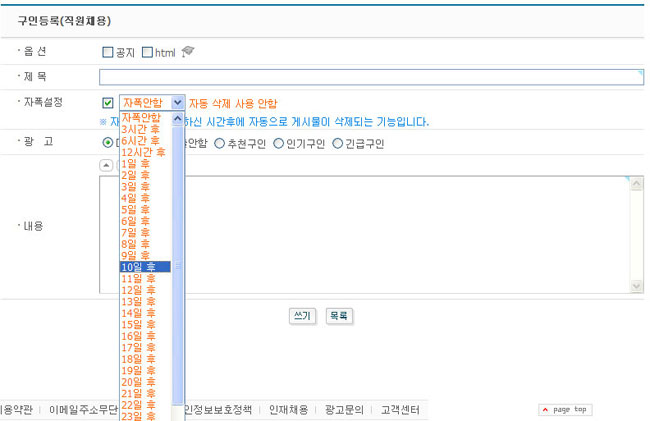650x421 pixels.
Task: Choose 6시간 후 from the list
Action: point(145,140)
